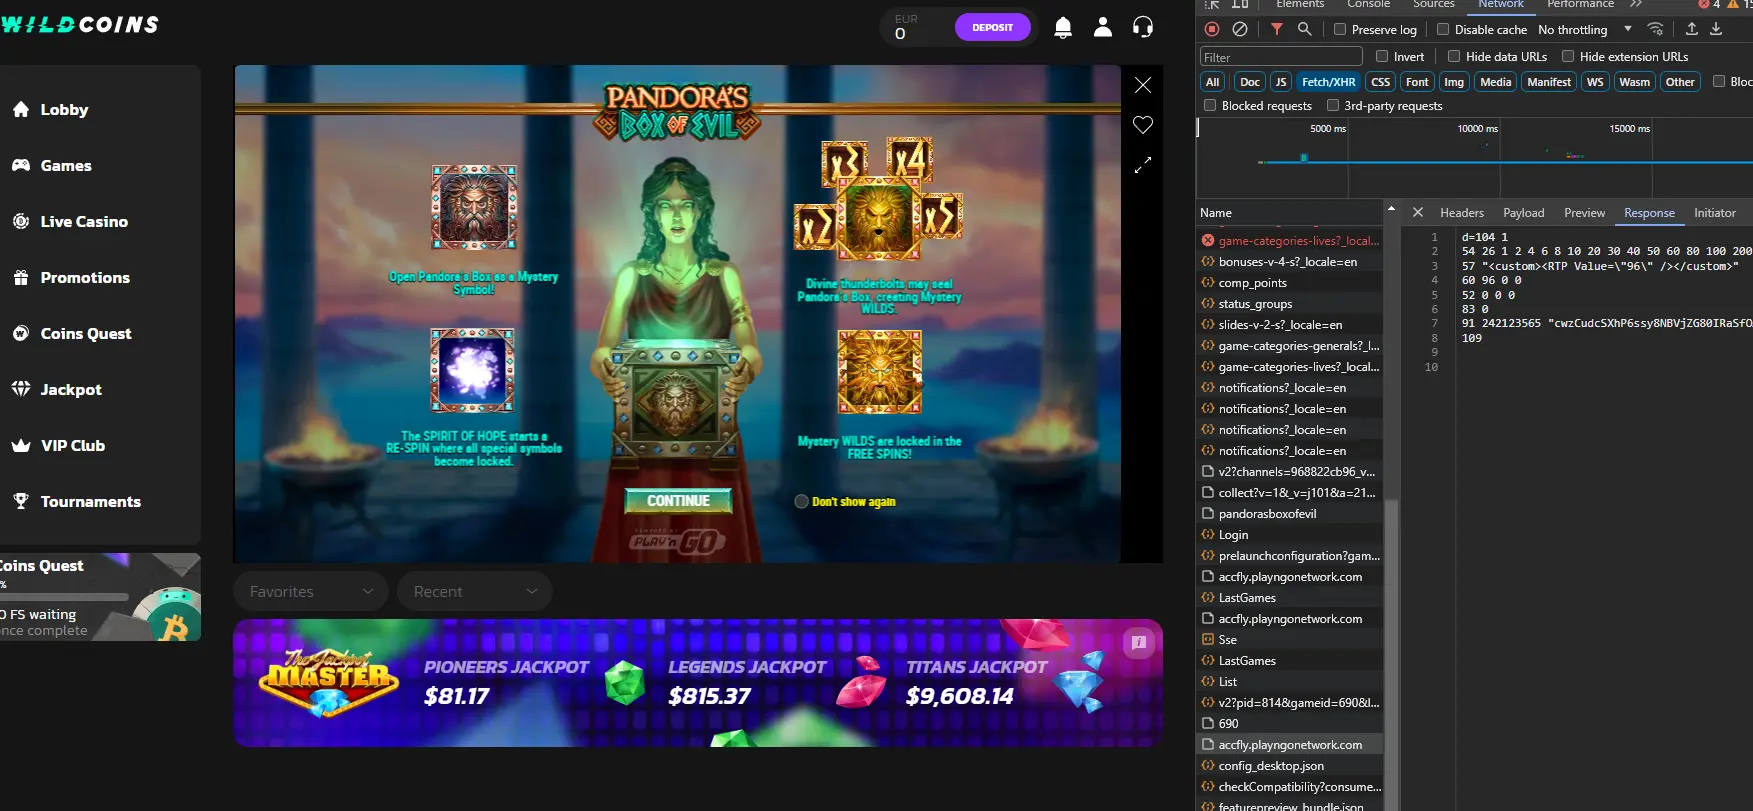Switch to the Console tab

point(1368,4)
